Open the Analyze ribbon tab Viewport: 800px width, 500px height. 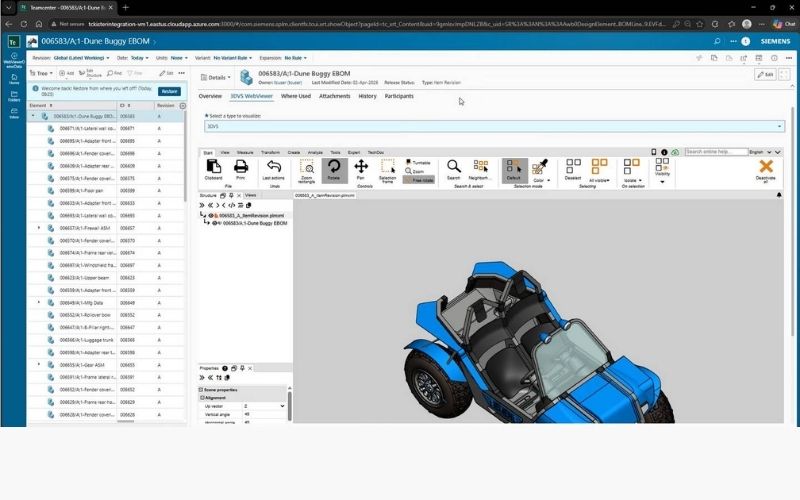click(x=315, y=153)
